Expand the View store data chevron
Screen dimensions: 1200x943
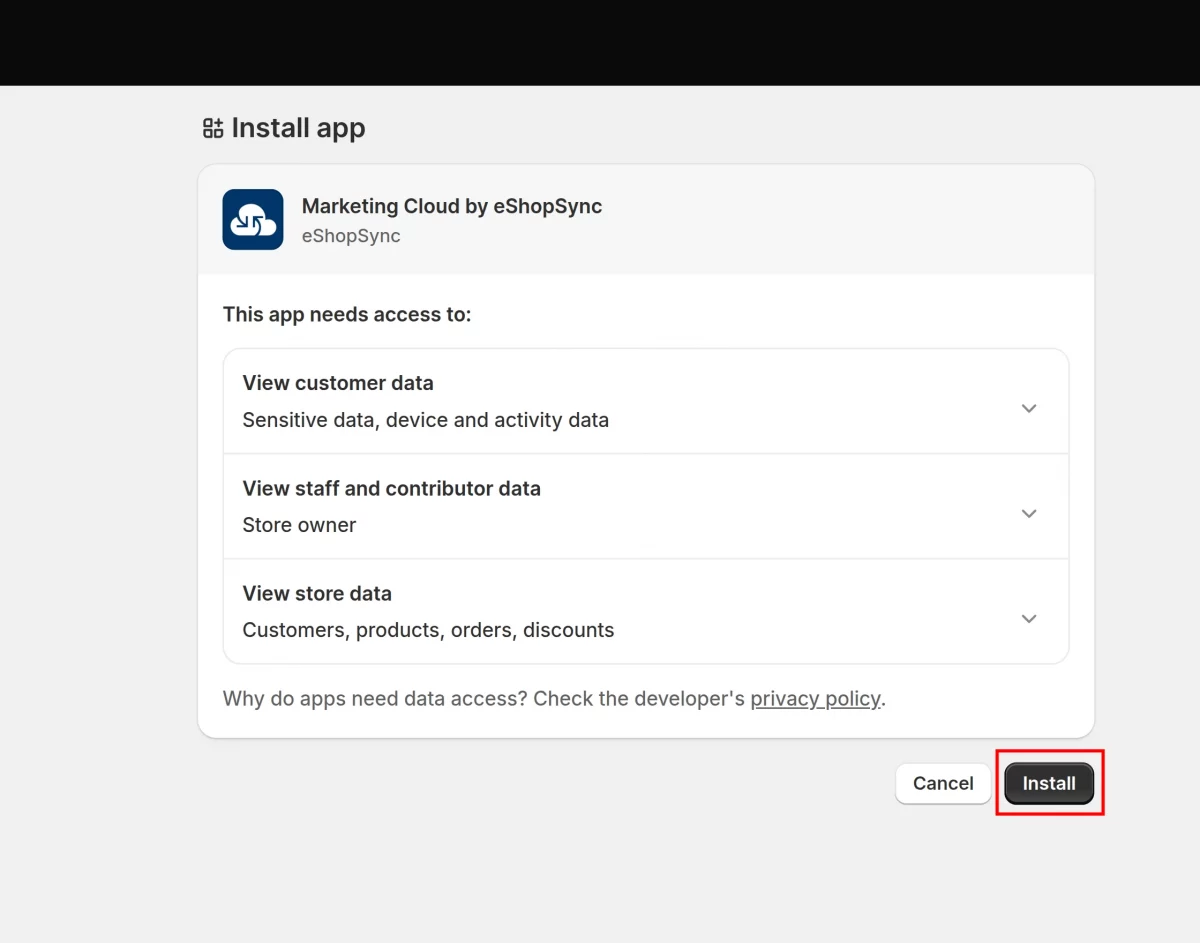tap(1029, 618)
